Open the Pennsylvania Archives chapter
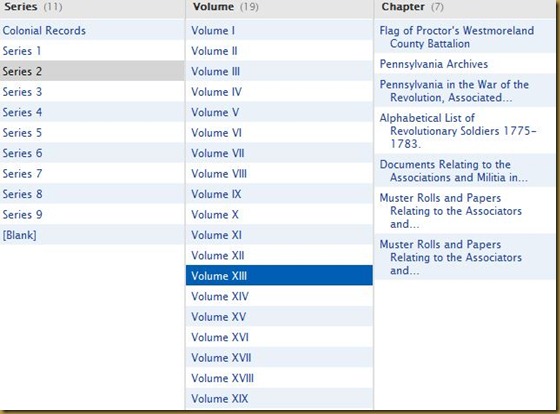The image size is (560, 414). [x=465, y=64]
